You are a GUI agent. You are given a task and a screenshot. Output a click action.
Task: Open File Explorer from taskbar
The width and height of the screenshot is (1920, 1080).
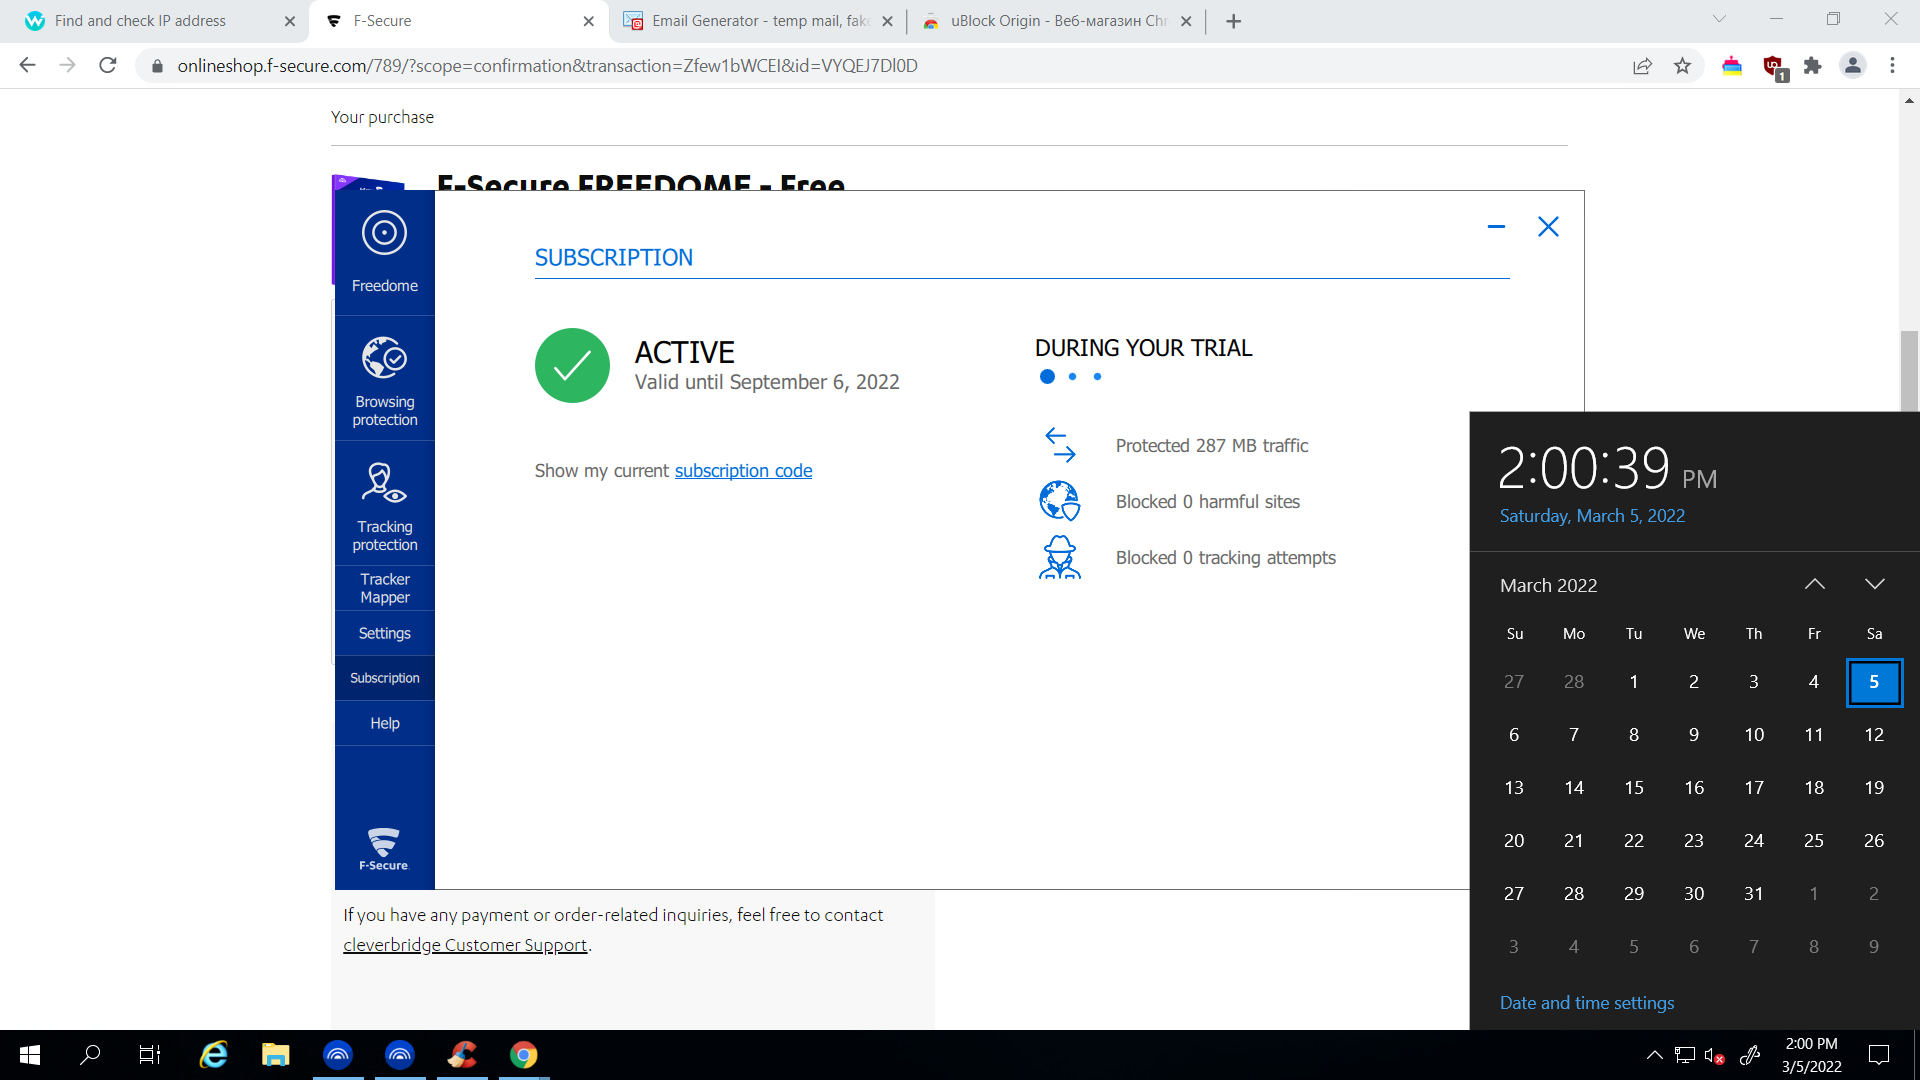(x=276, y=1055)
